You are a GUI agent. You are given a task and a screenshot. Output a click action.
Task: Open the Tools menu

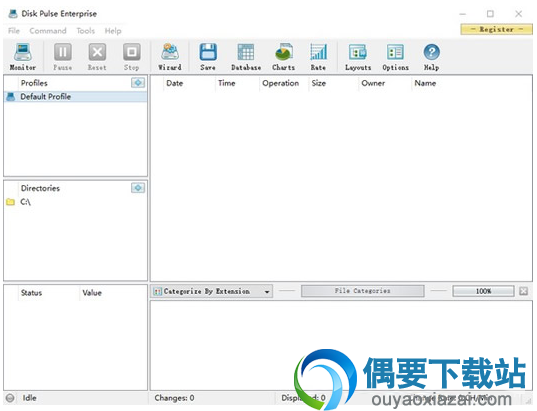[x=86, y=31]
